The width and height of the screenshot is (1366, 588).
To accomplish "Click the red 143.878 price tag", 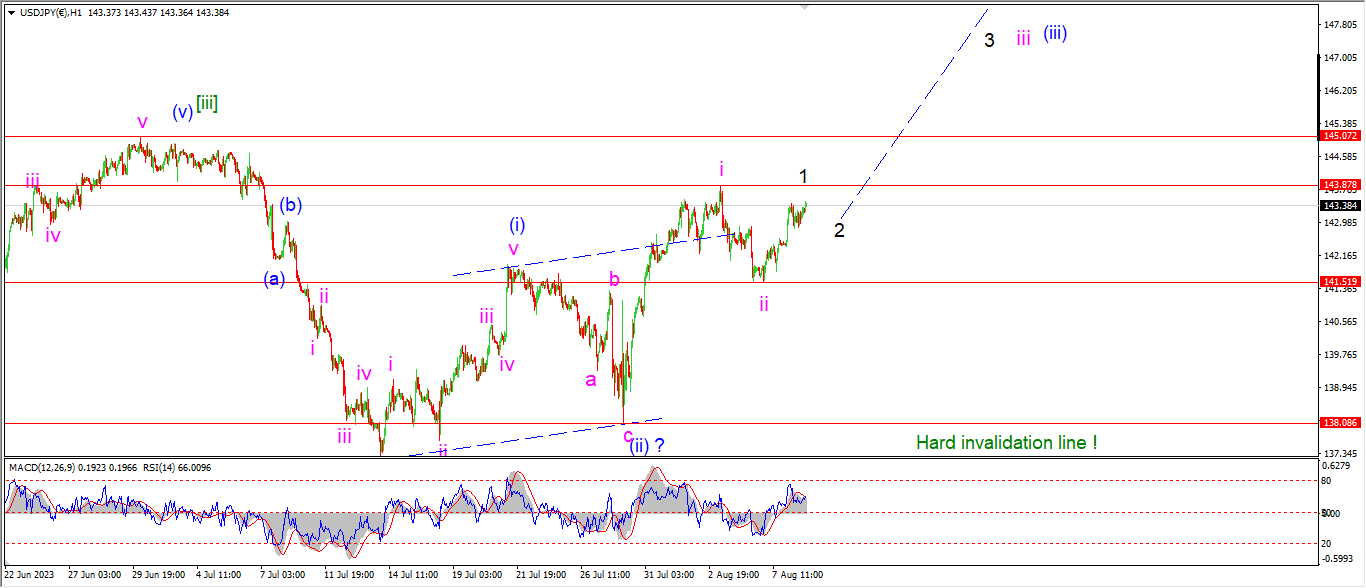I will (1339, 185).
